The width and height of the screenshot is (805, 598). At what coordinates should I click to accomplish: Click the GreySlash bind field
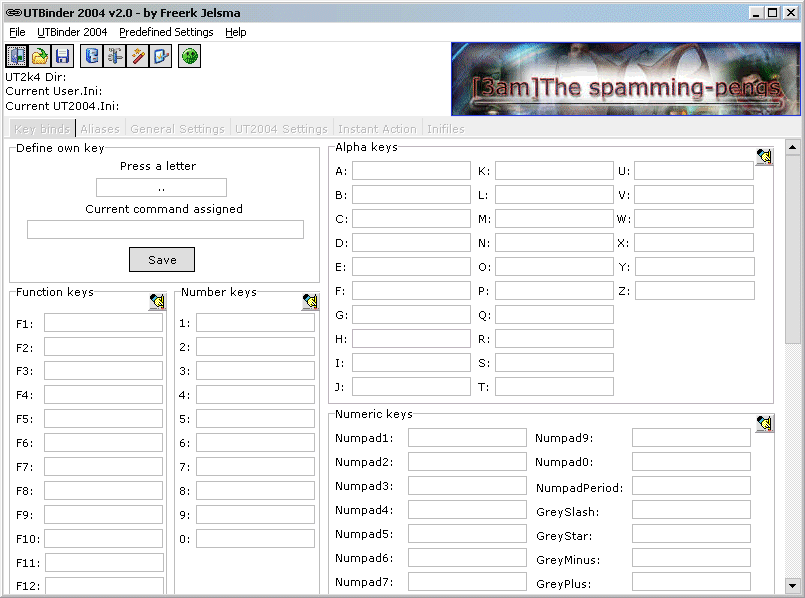pos(691,510)
